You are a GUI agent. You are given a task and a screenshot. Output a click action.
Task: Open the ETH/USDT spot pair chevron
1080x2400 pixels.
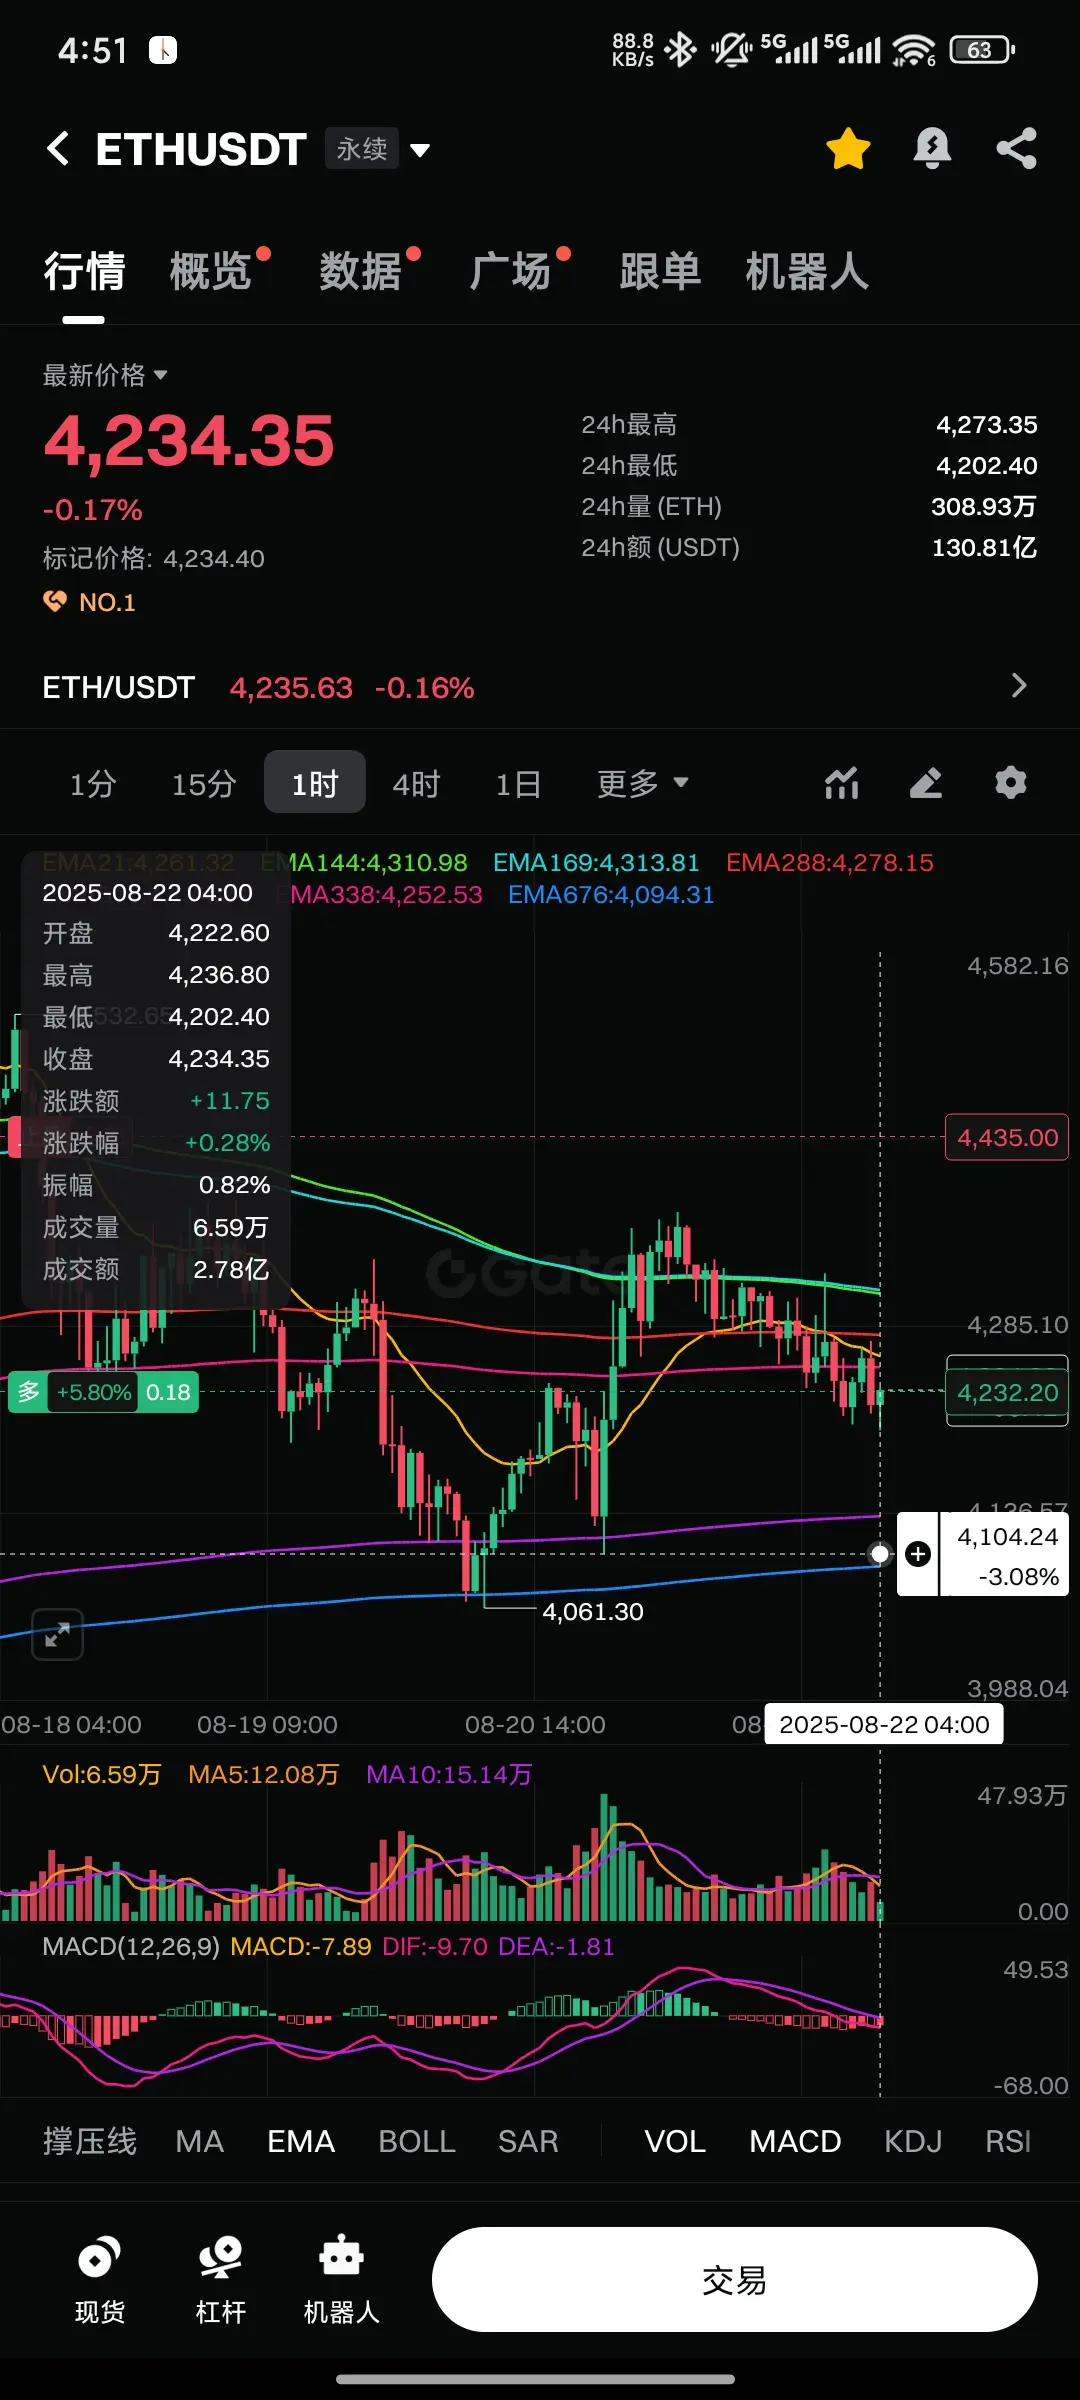(x=1019, y=686)
